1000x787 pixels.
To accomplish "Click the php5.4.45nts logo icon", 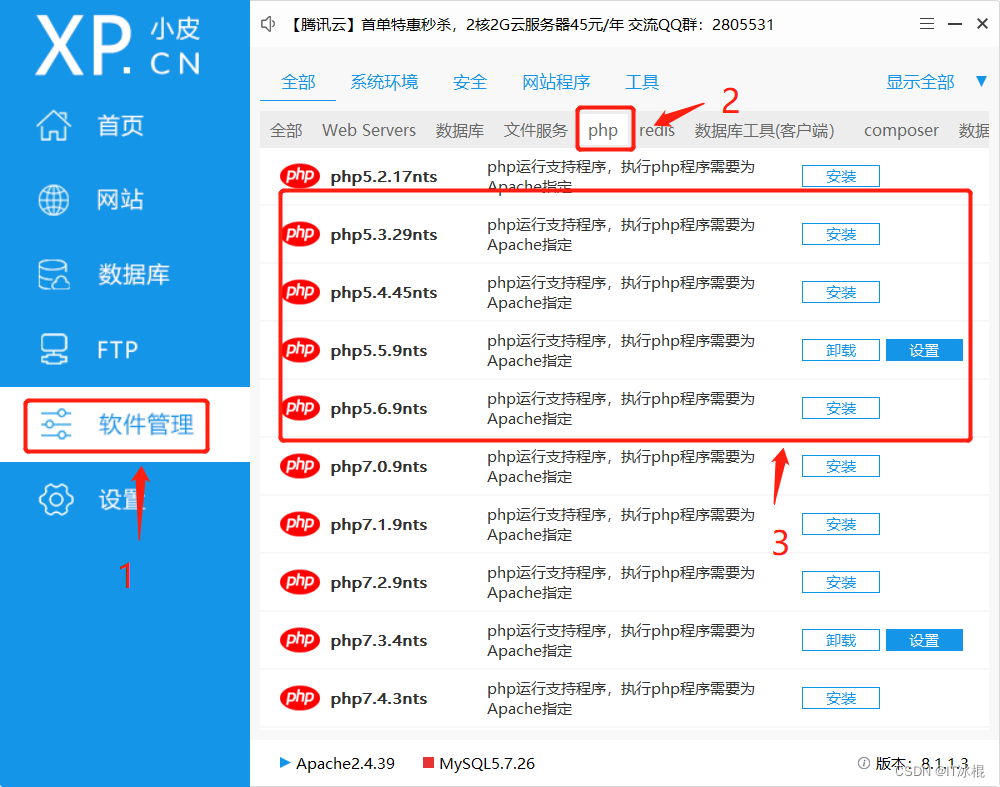I will click(x=300, y=291).
